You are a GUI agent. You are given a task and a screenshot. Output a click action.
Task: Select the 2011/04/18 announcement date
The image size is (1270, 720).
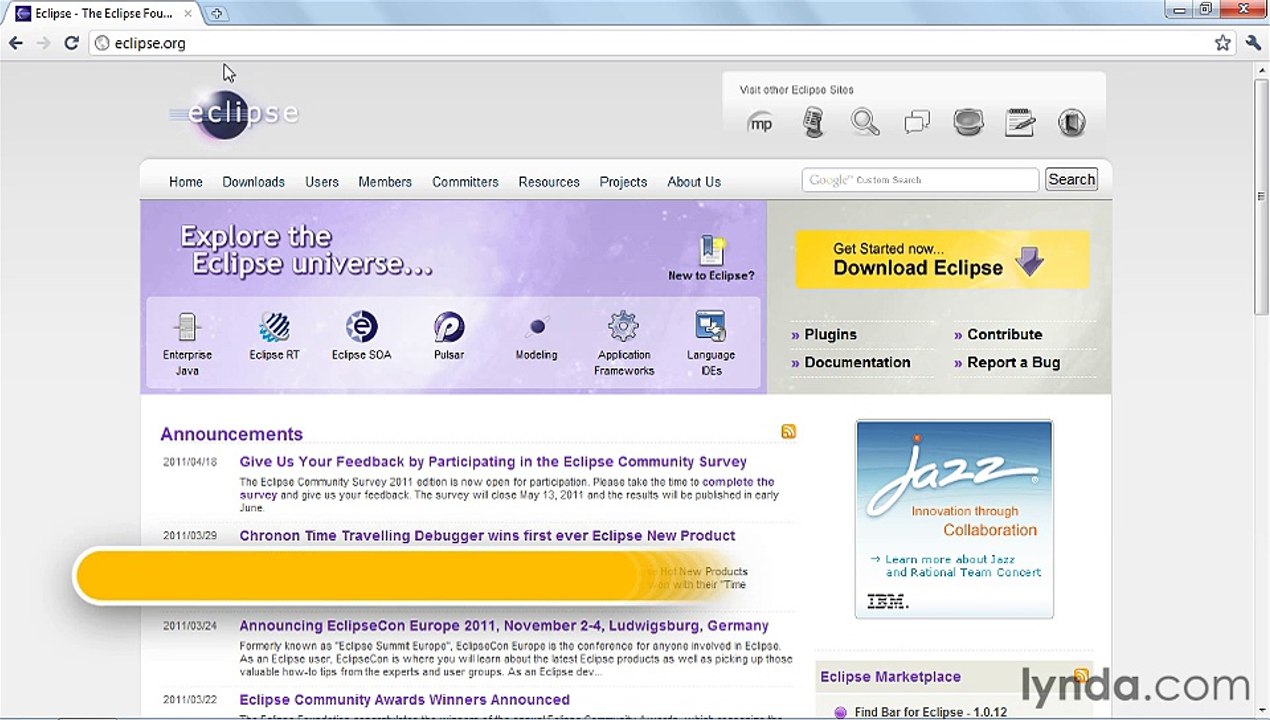pos(190,462)
